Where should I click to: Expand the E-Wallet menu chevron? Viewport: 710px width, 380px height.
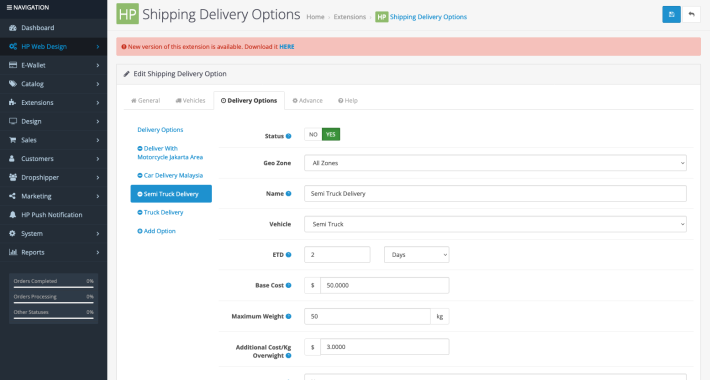[98, 65]
